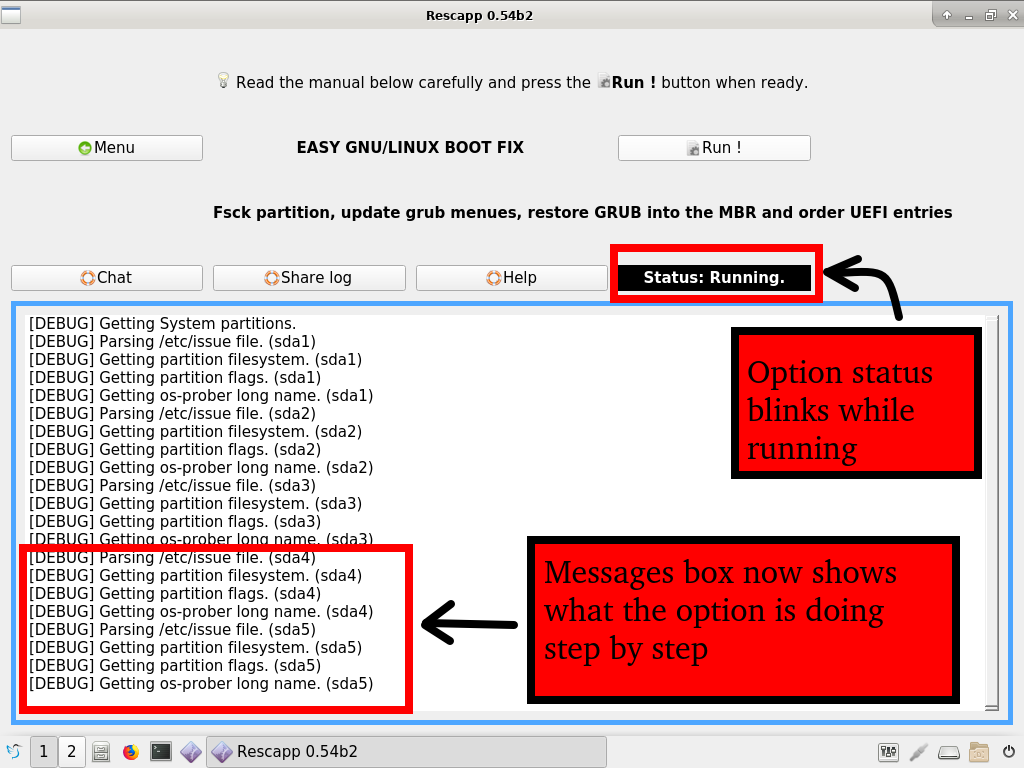Click the Share log button
Image resolution: width=1024 pixels, height=768 pixels.
coord(309,278)
